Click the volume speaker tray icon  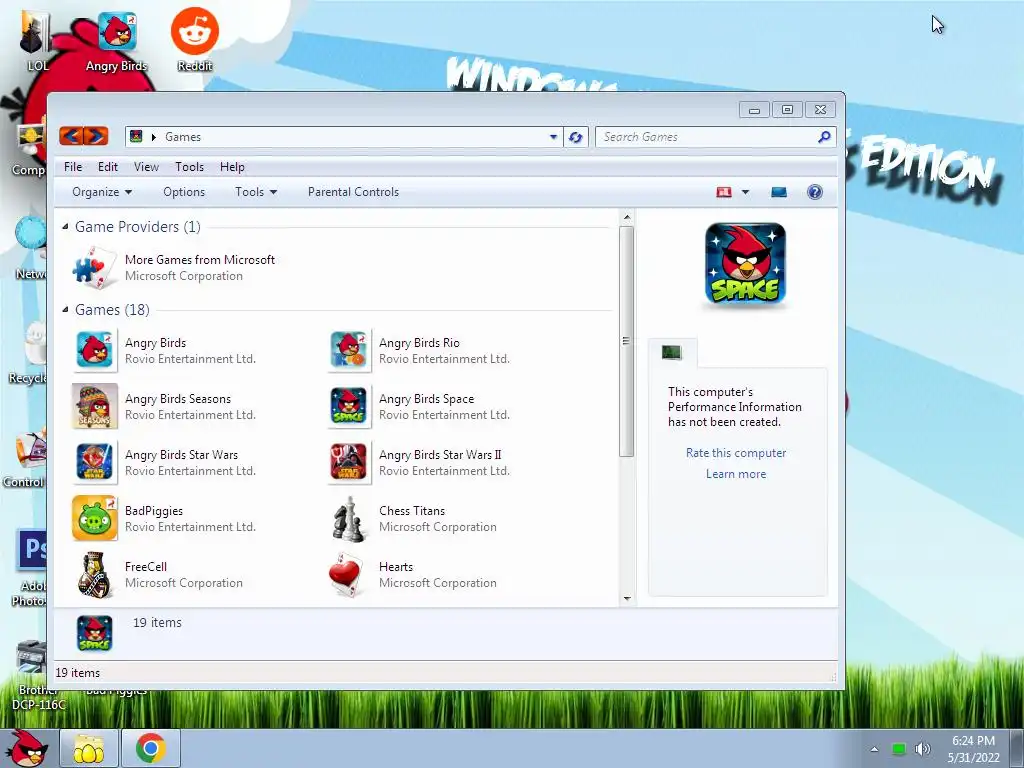(x=922, y=749)
